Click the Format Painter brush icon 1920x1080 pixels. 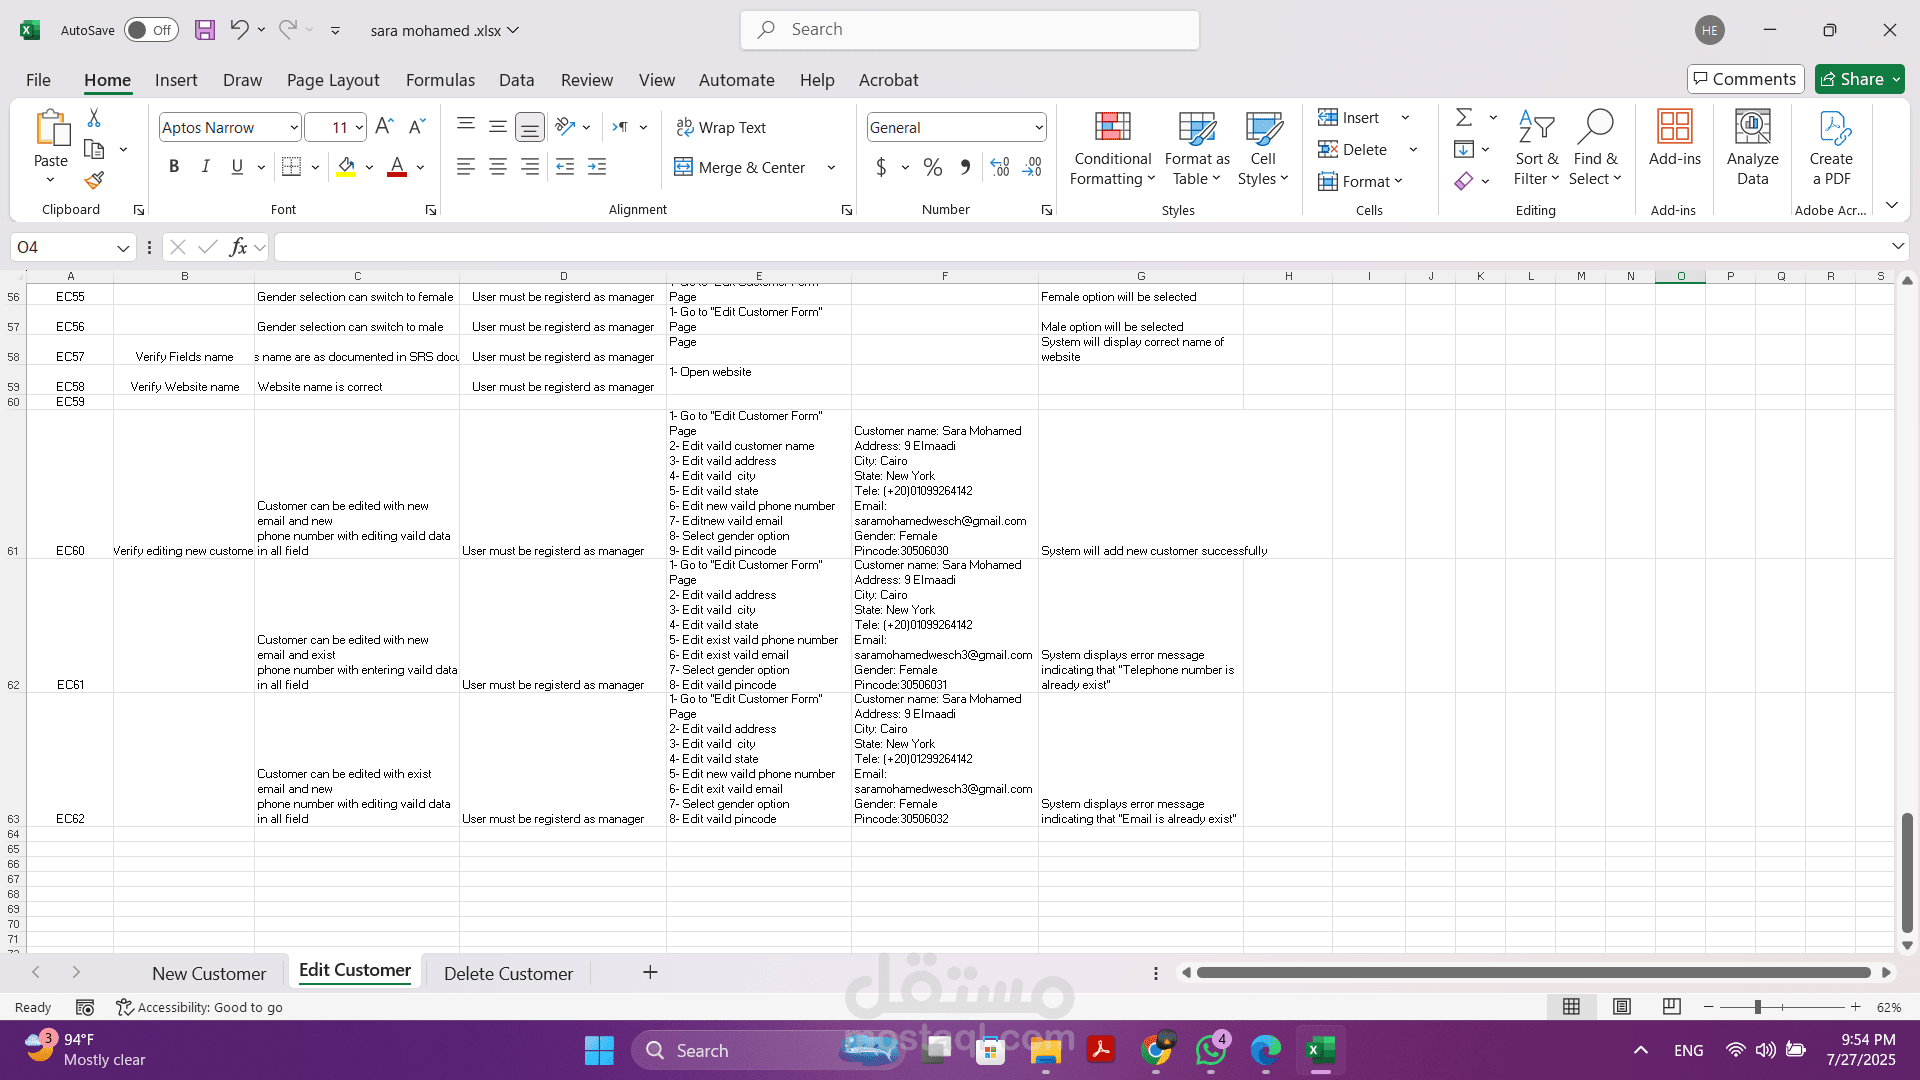tap(94, 181)
